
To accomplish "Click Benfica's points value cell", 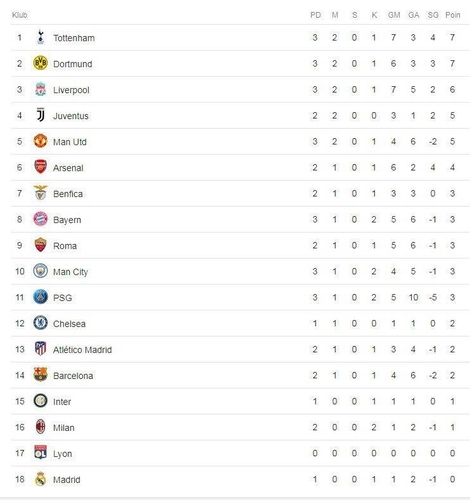I will click(x=452, y=193).
